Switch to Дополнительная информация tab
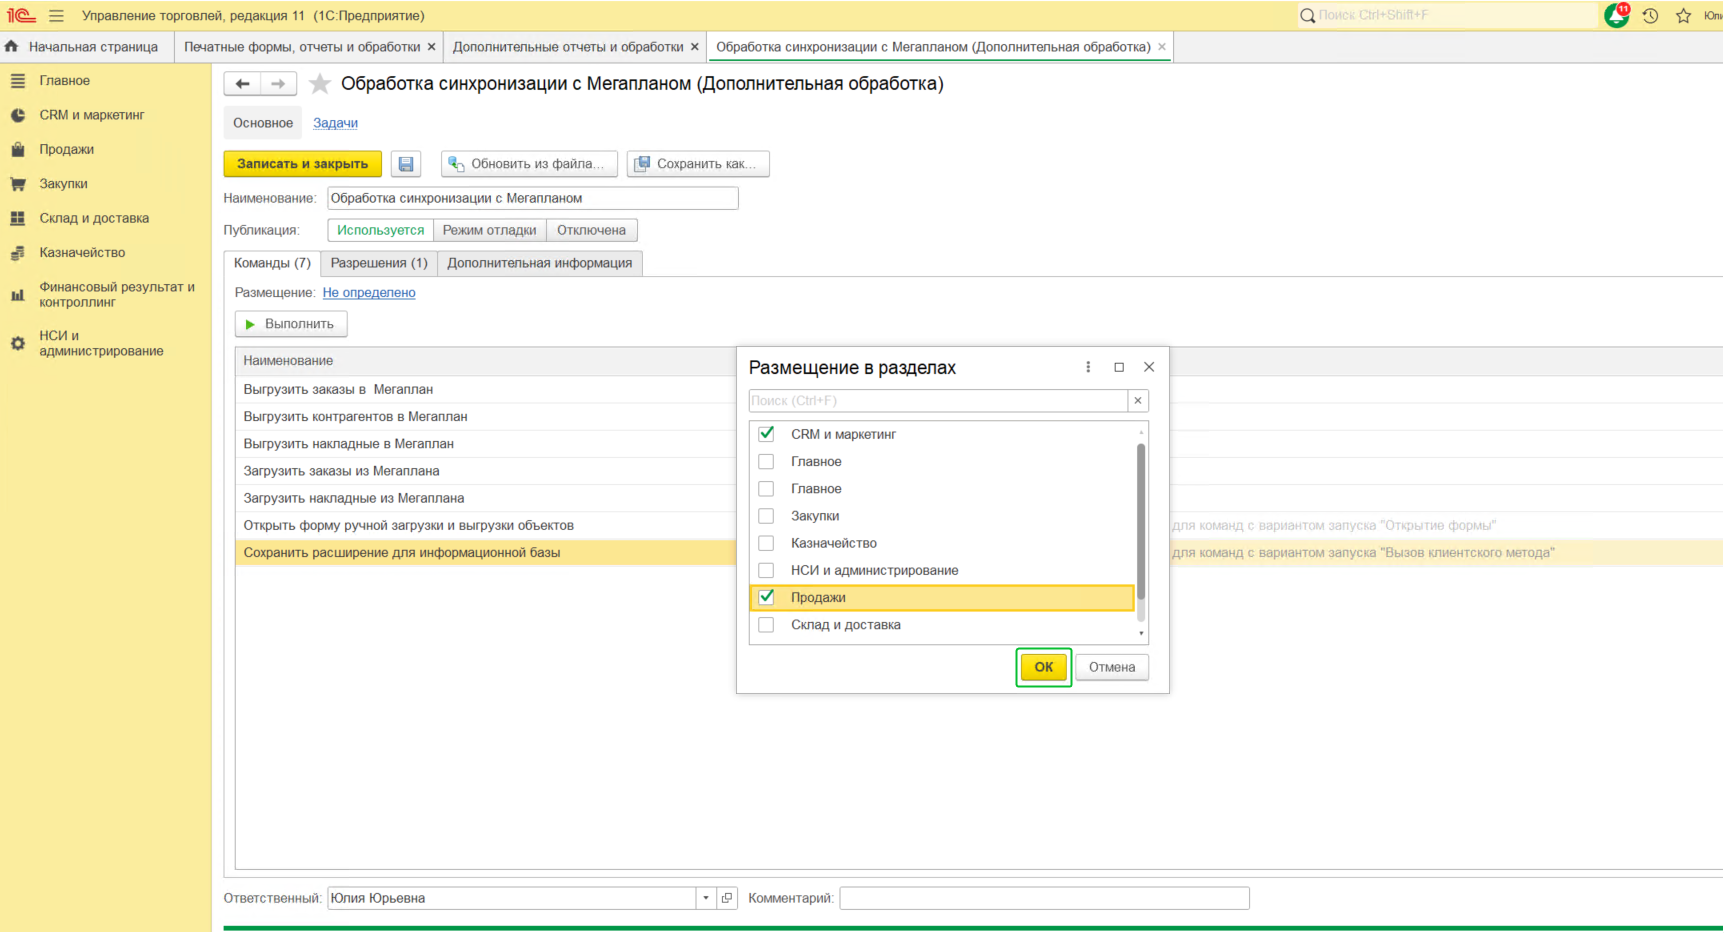This screenshot has width=1724, height=933. coord(540,263)
